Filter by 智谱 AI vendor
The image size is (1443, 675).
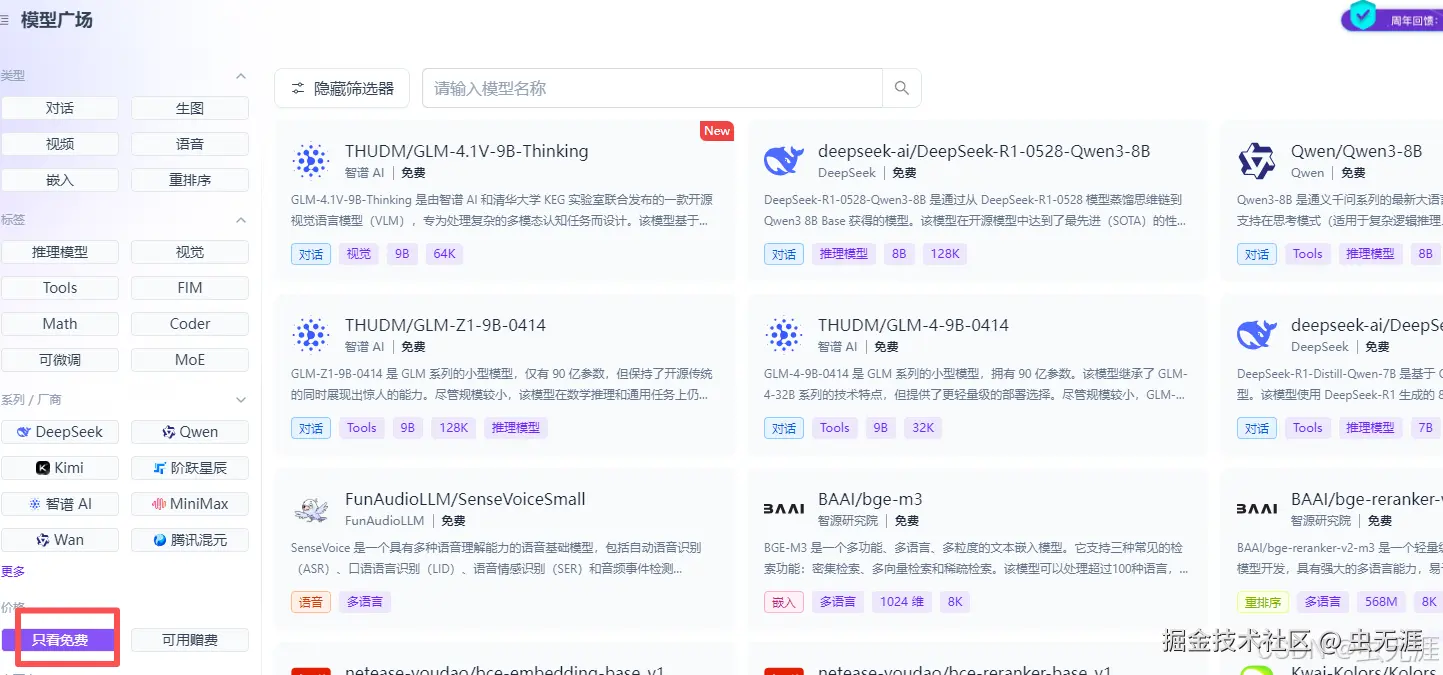[x=60, y=504]
